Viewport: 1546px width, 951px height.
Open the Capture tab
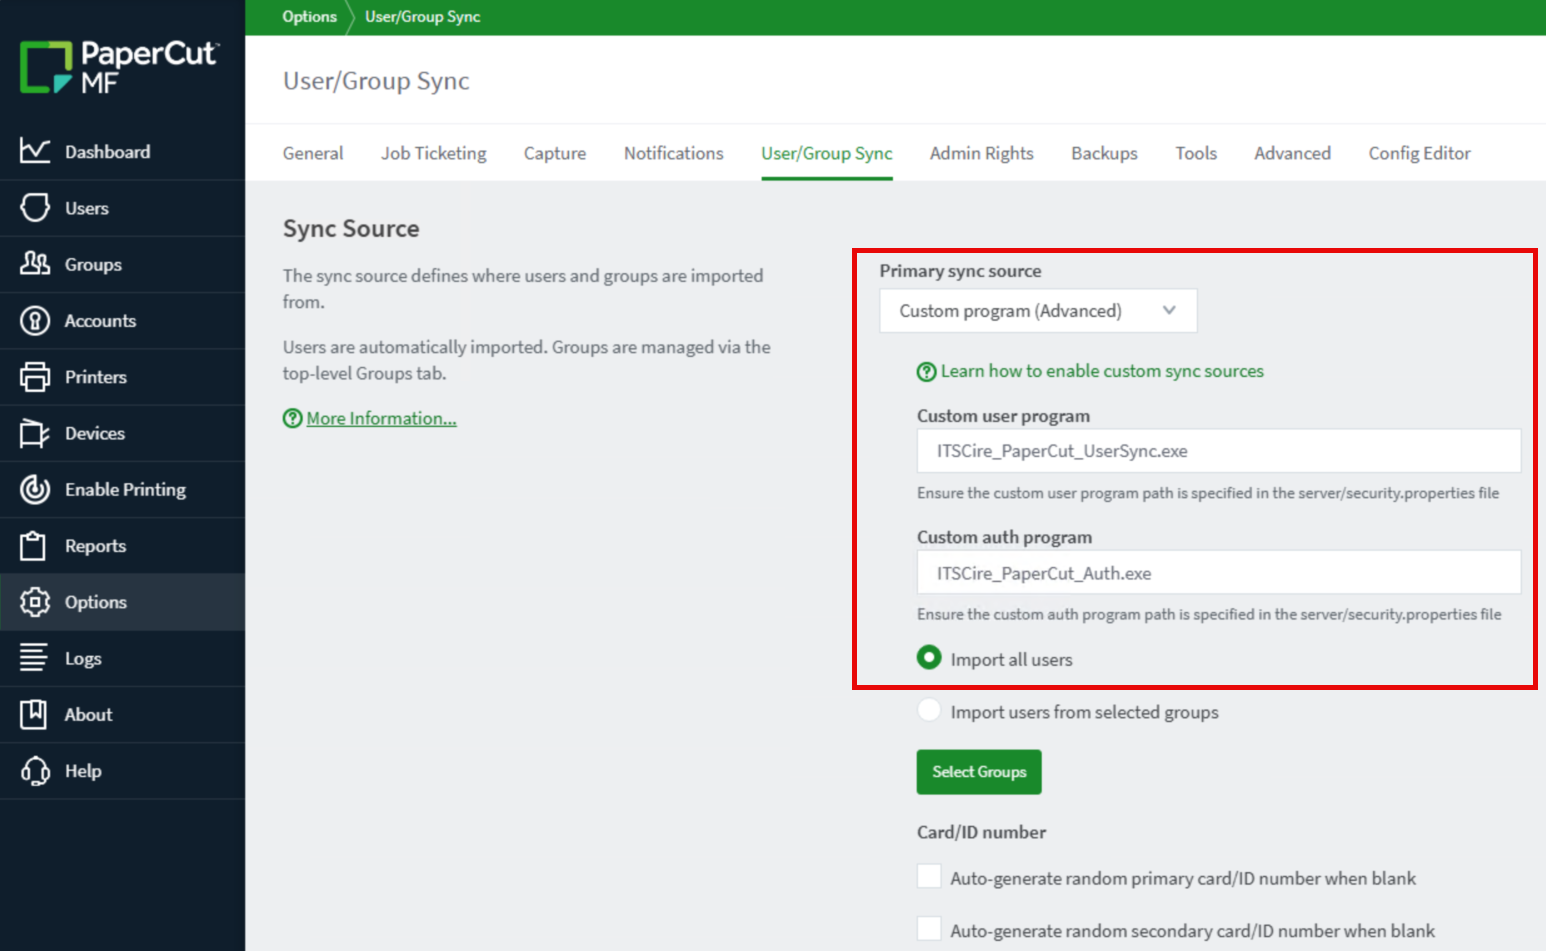click(x=555, y=153)
